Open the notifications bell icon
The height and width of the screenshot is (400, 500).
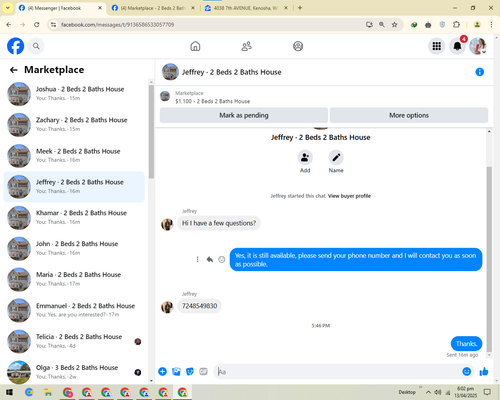[x=457, y=46]
